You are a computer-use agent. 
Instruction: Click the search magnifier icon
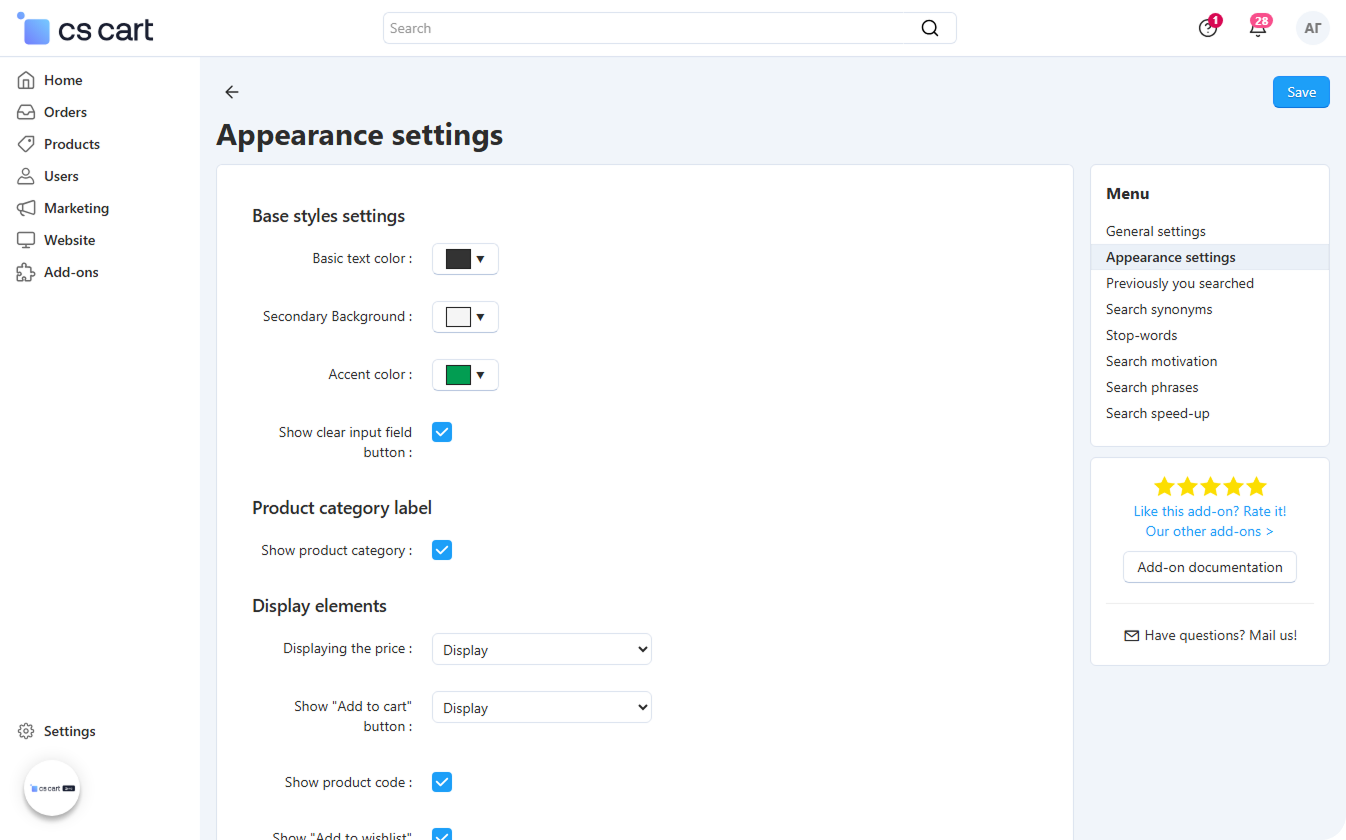930,28
